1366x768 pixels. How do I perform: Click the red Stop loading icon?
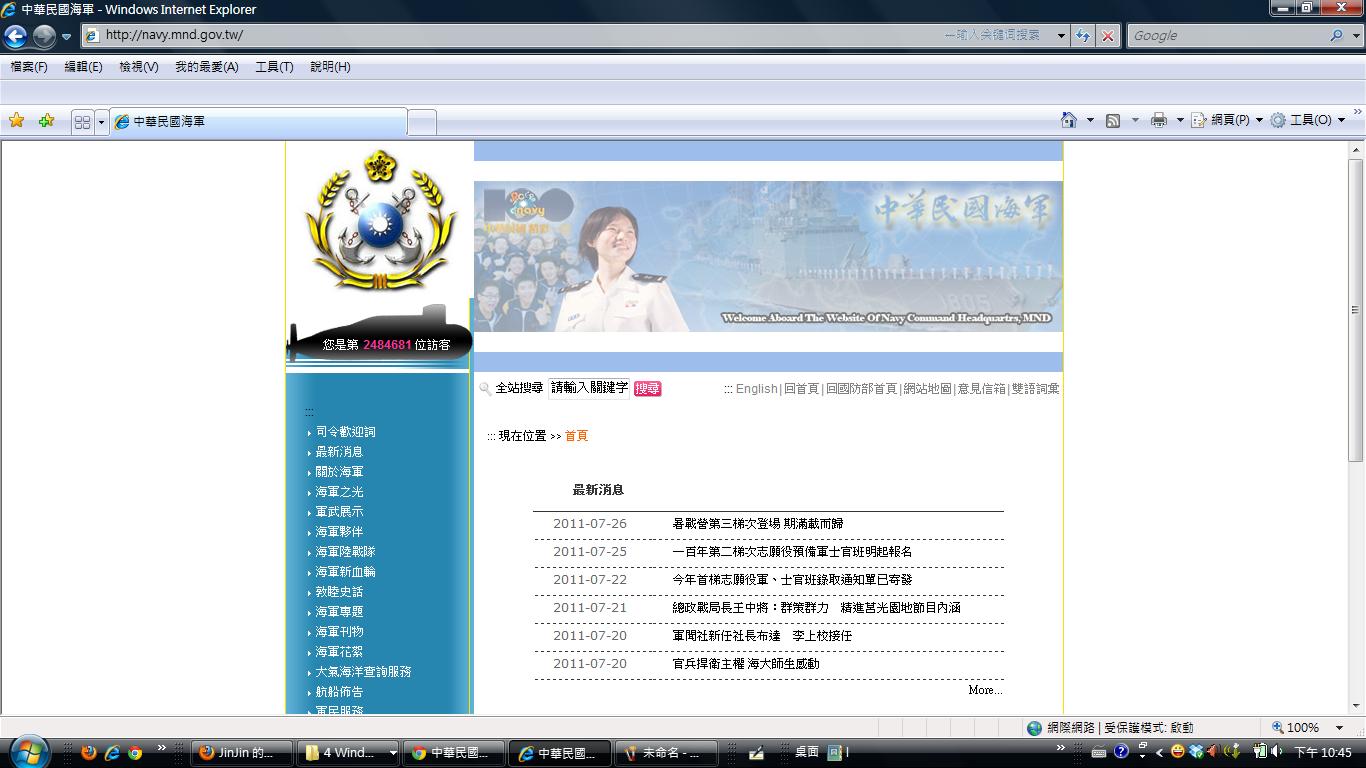[1108, 35]
